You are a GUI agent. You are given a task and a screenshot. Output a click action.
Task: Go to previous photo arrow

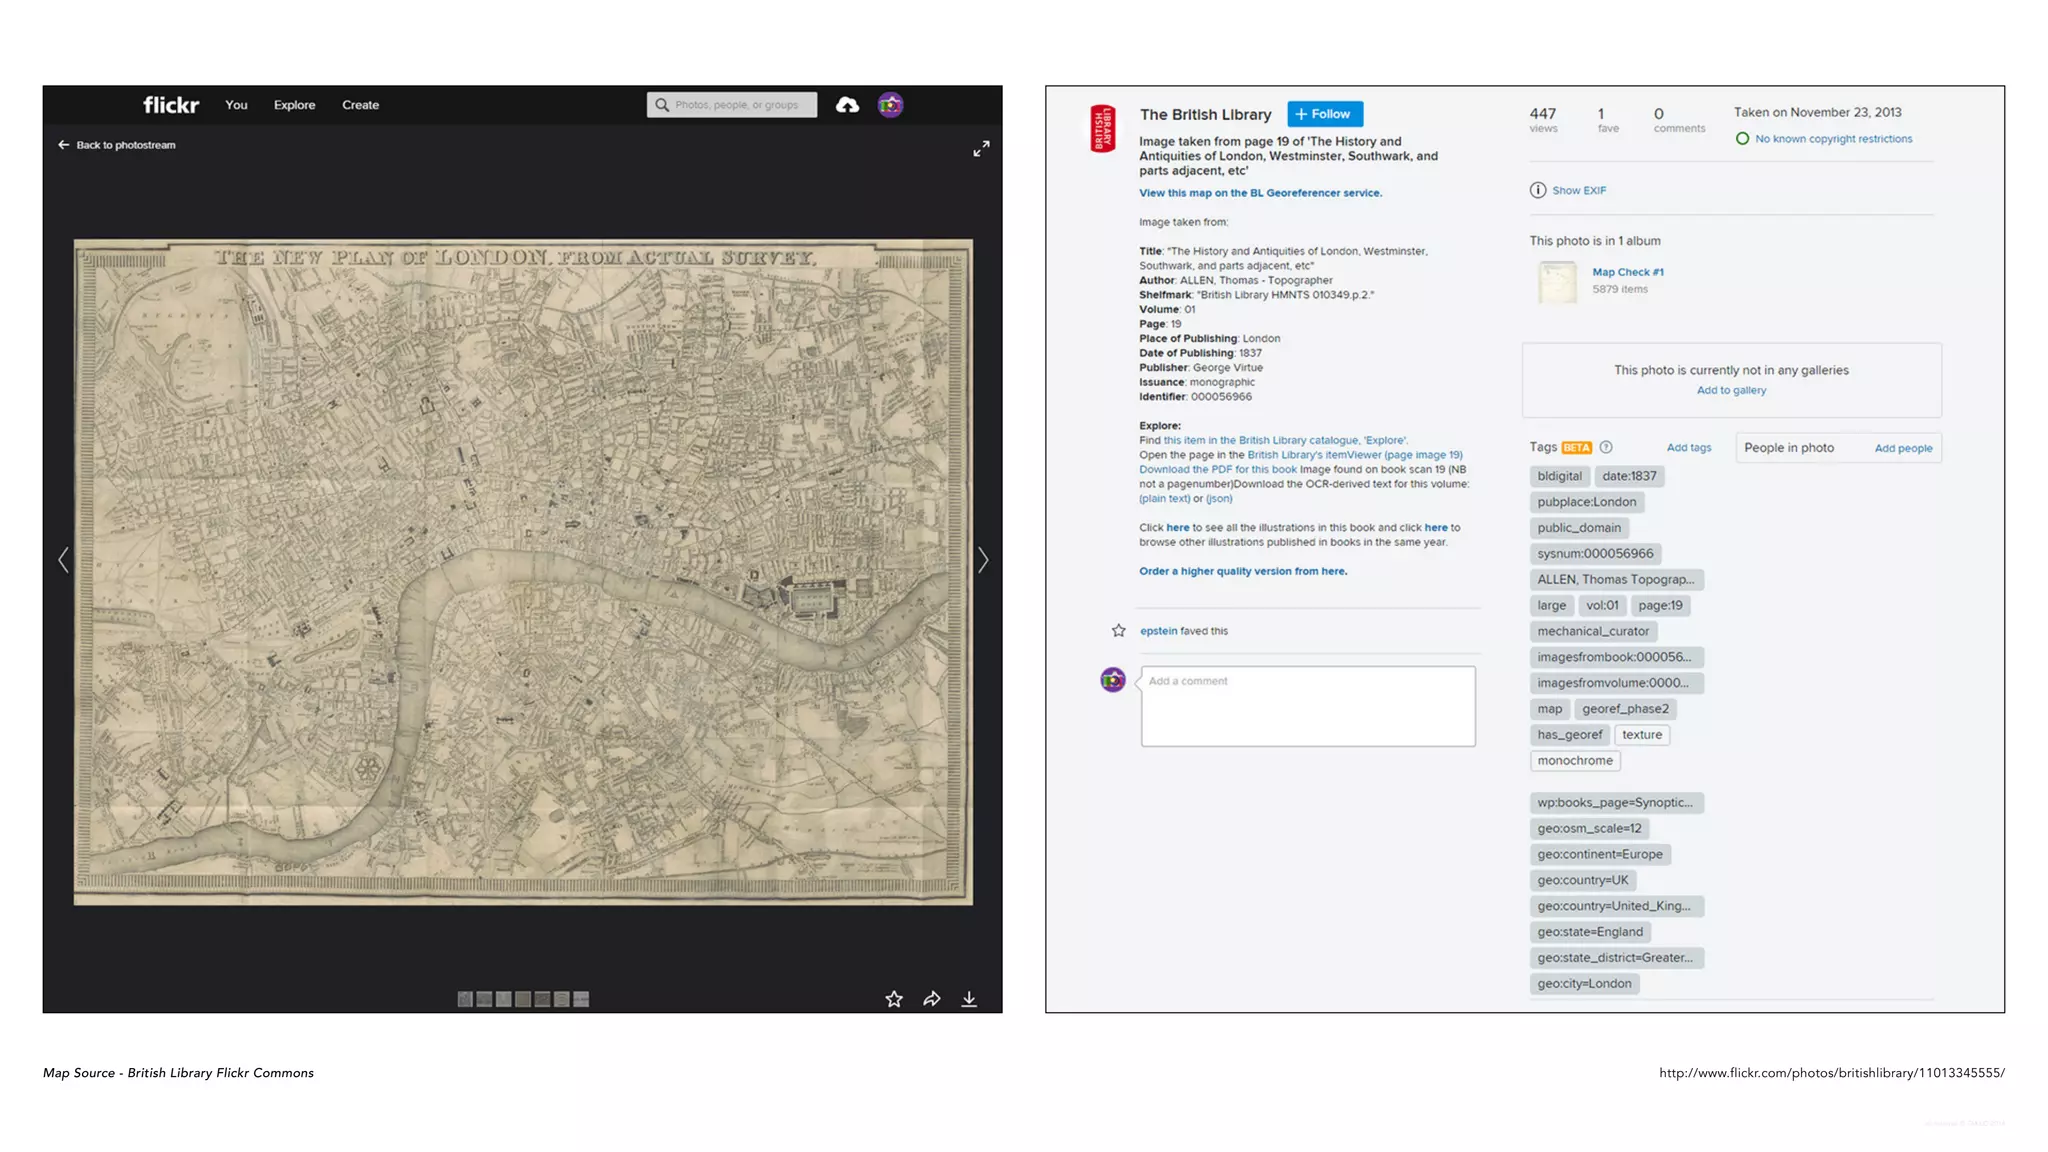64,560
